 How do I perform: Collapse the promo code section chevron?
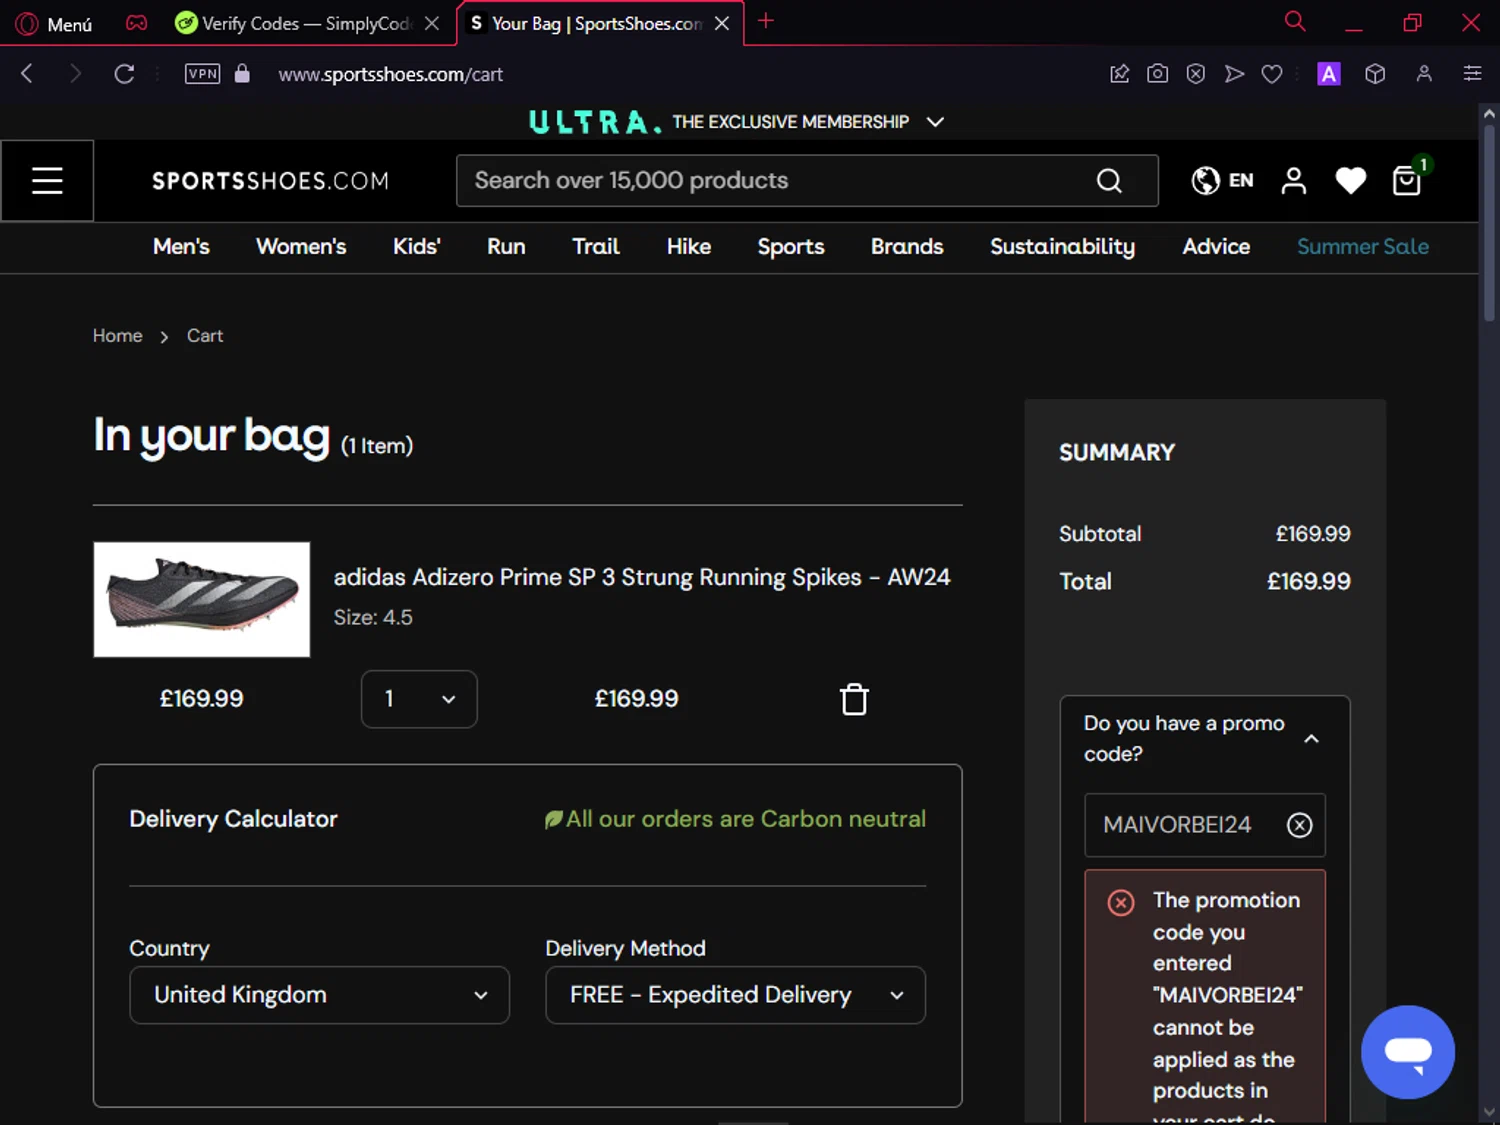(1311, 739)
